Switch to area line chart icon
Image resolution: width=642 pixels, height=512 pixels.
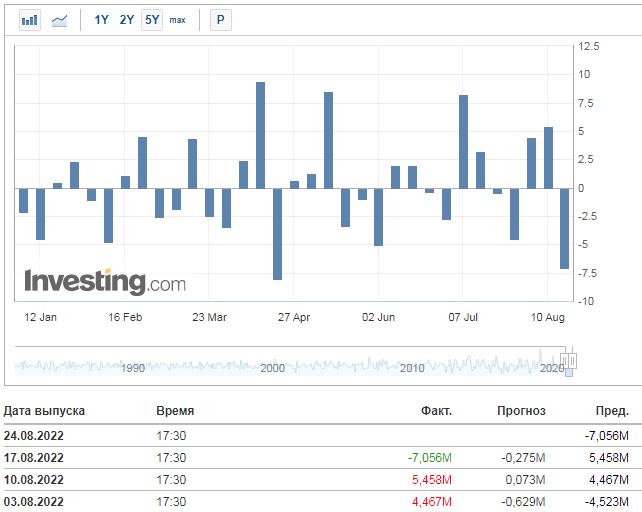(x=59, y=20)
